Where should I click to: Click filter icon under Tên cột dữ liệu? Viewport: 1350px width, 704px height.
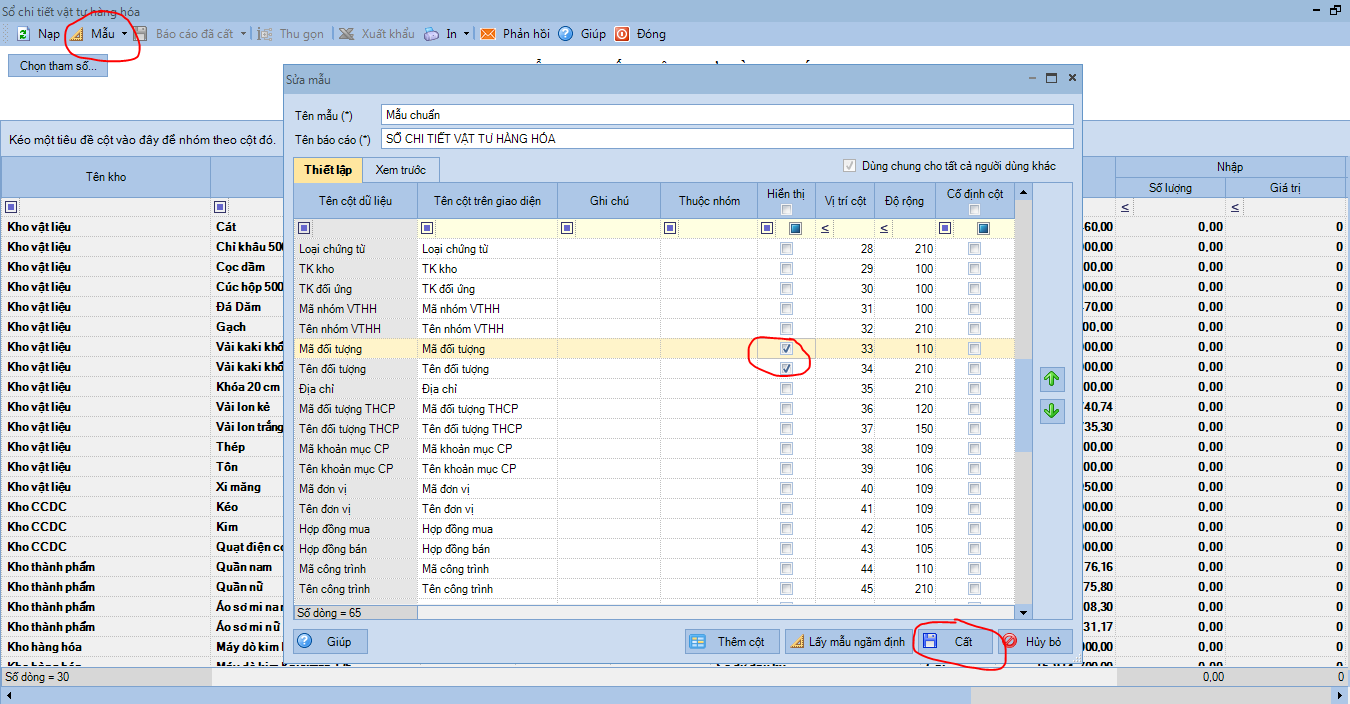304,228
